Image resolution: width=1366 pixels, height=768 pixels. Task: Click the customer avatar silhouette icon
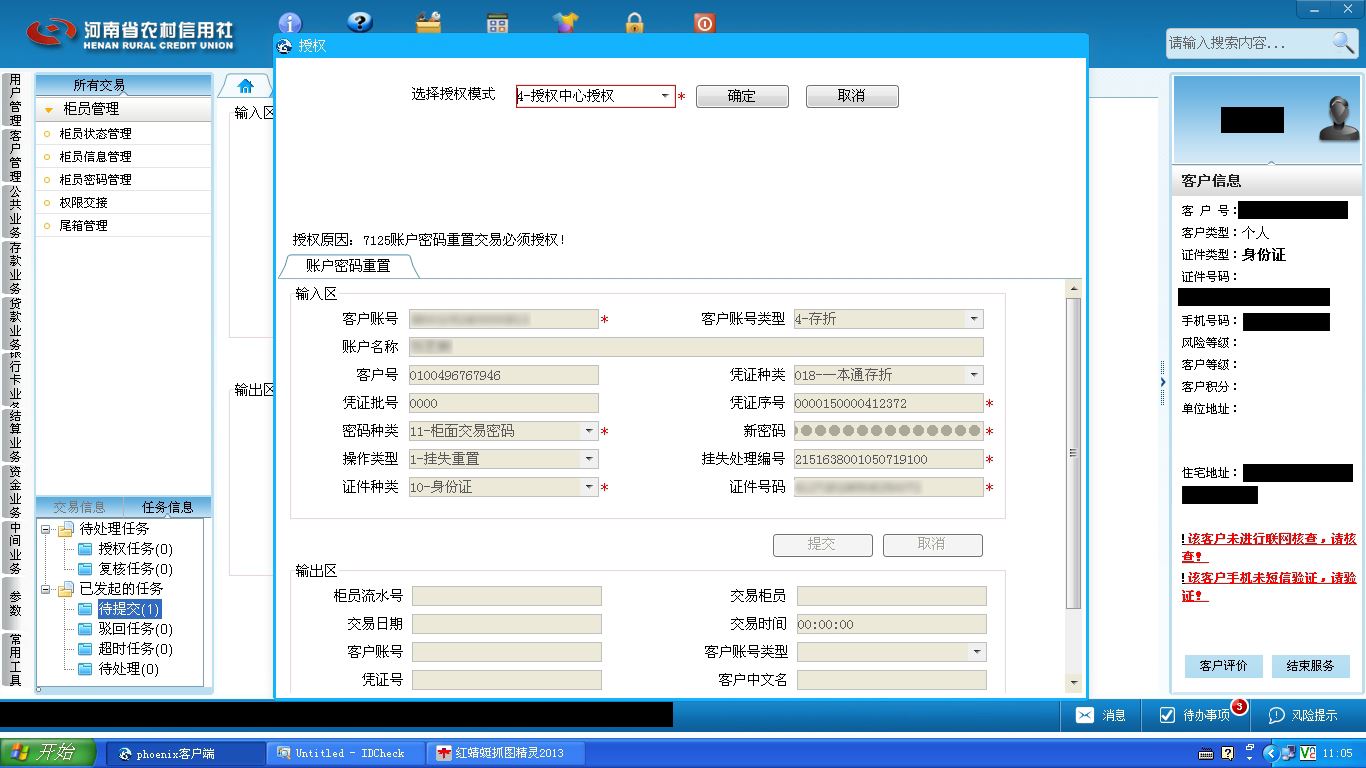(1338, 119)
